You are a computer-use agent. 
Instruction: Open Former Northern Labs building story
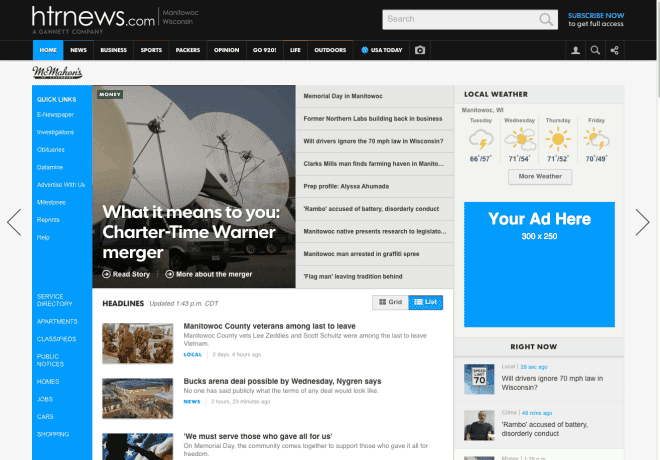click(x=375, y=119)
